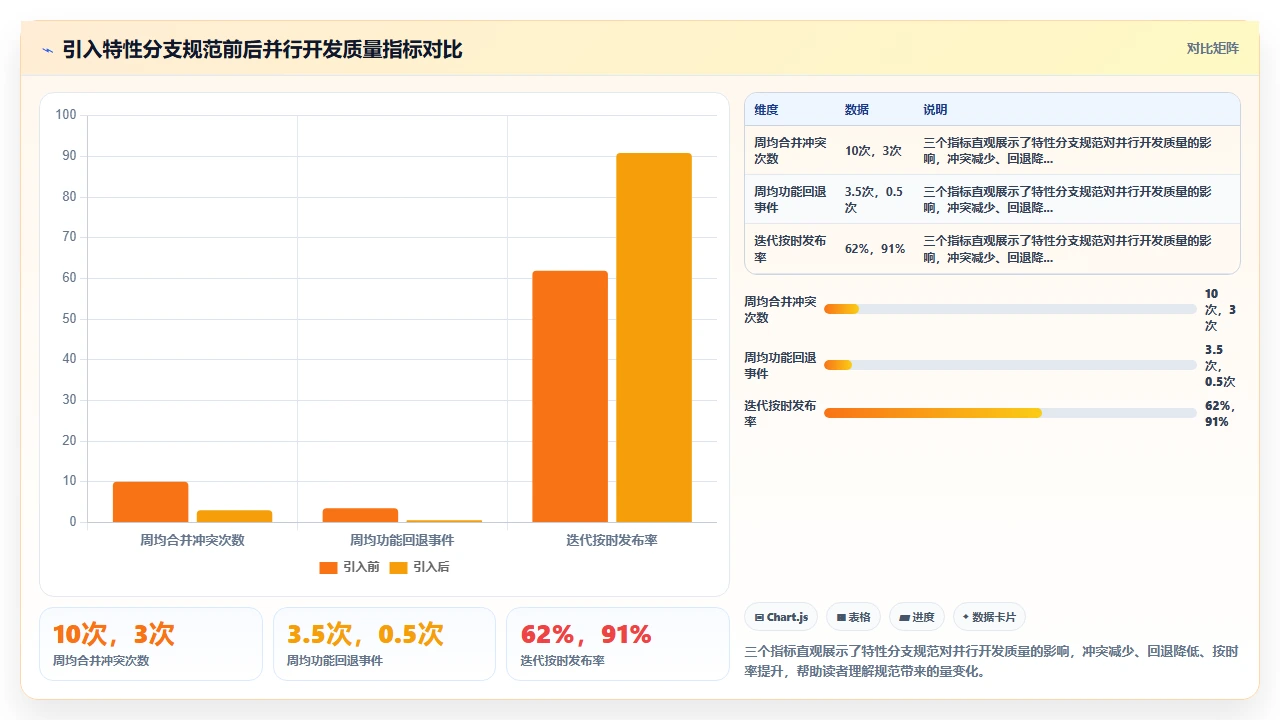Select the 表格 tag chip

coord(853,617)
